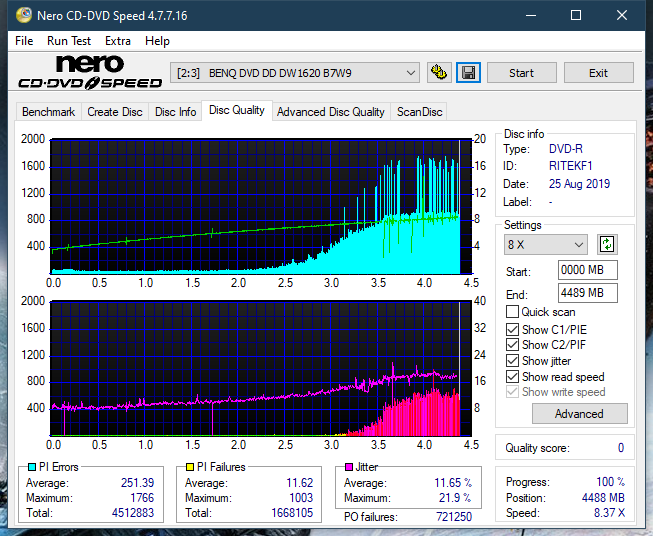Image resolution: width=653 pixels, height=536 pixels.
Task: Click the PI Errors cyan legend swatch
Action: (x=32, y=467)
